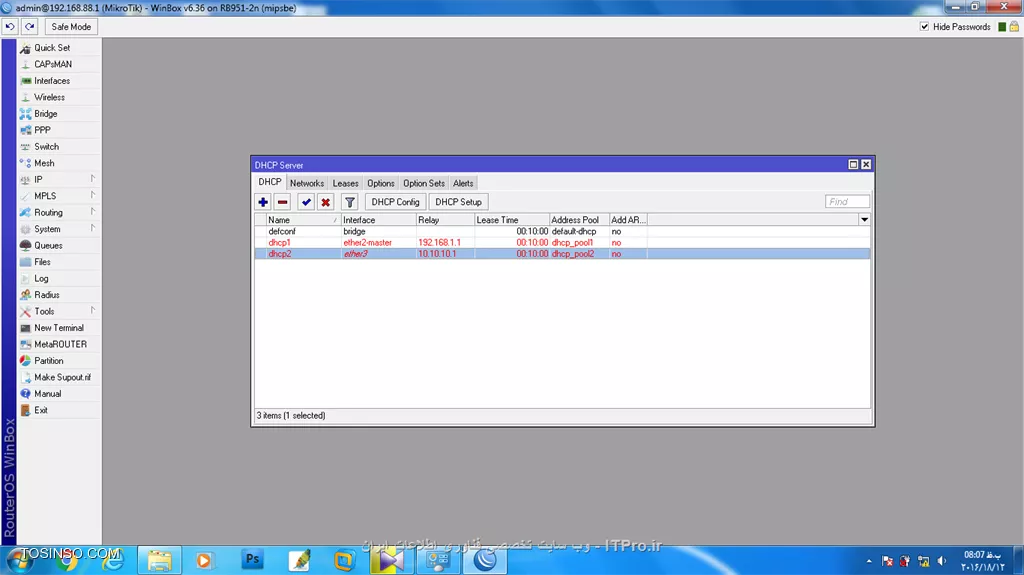Open the column selector dropdown arrow
Image resolution: width=1024 pixels, height=575 pixels.
coord(864,219)
